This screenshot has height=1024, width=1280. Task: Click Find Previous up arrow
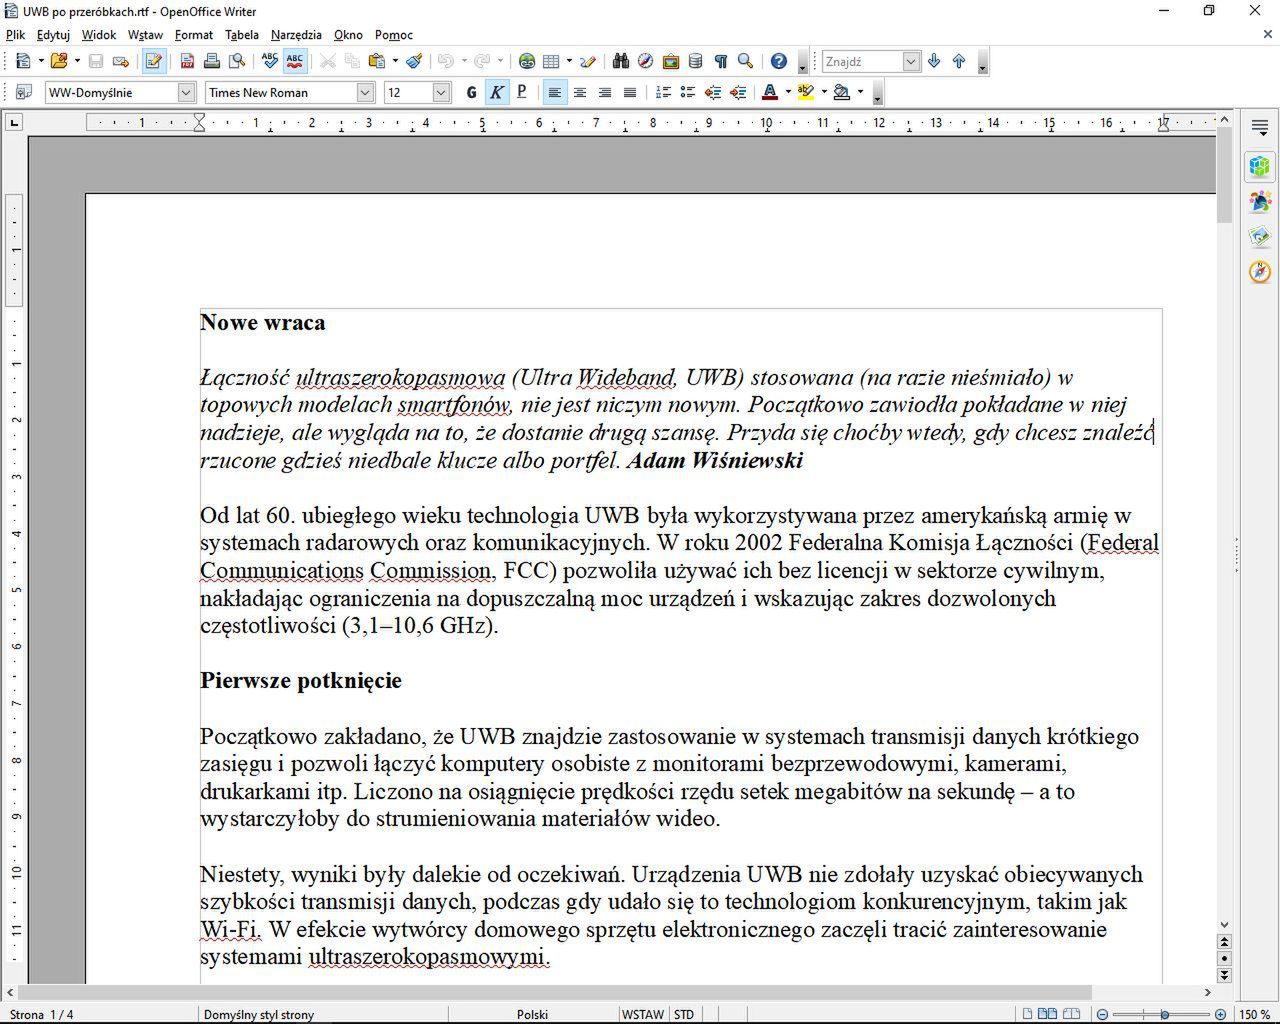tap(959, 61)
